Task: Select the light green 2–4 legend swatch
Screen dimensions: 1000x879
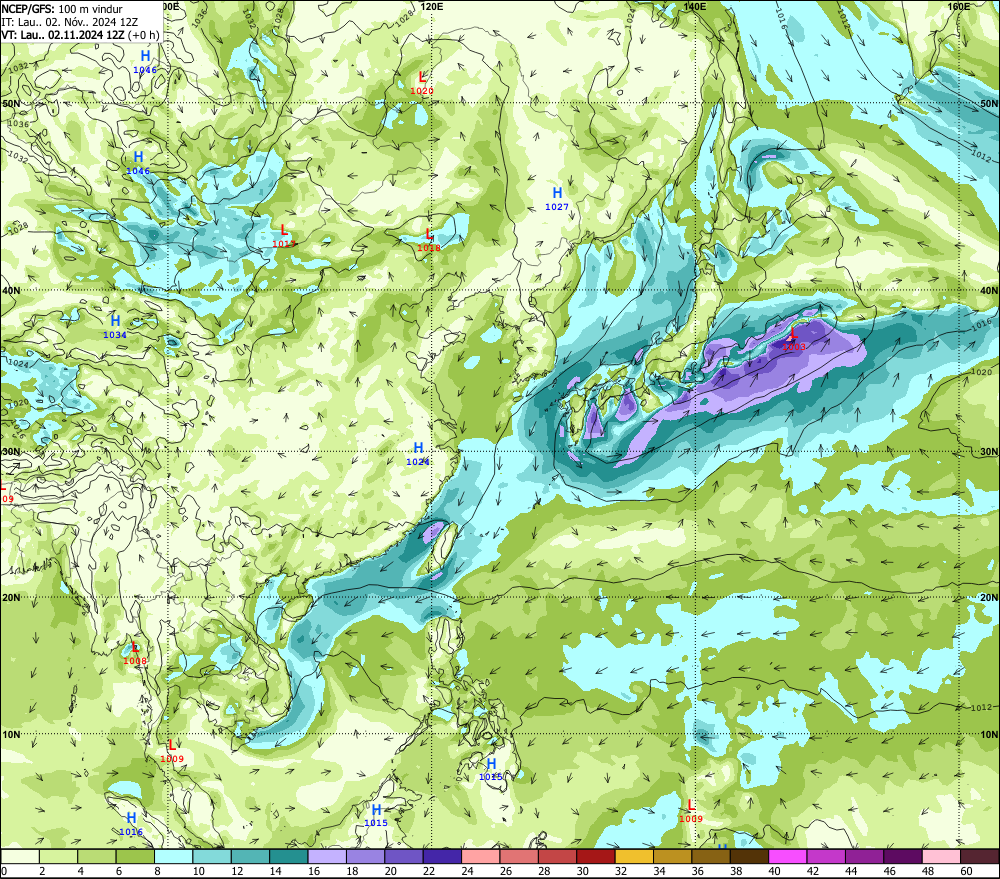Action: tap(59, 856)
